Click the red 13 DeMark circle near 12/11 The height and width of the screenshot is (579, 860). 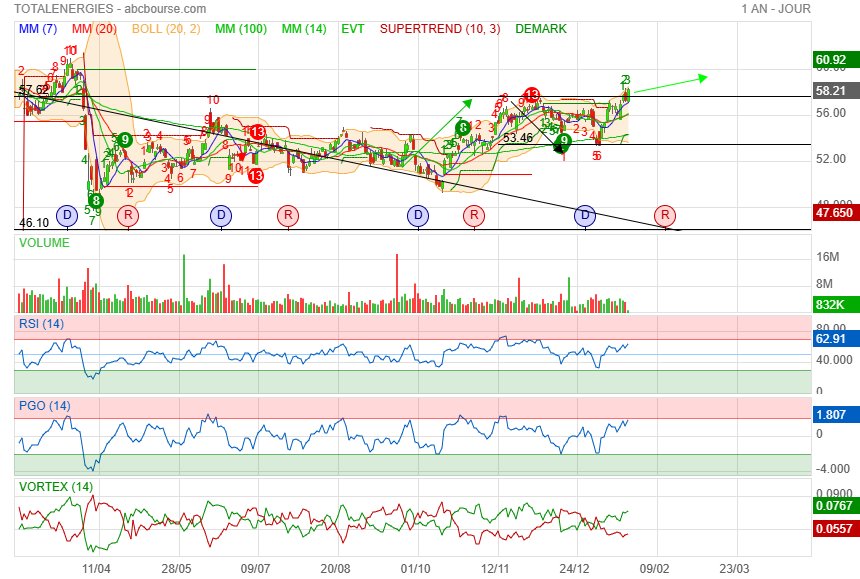(532, 96)
